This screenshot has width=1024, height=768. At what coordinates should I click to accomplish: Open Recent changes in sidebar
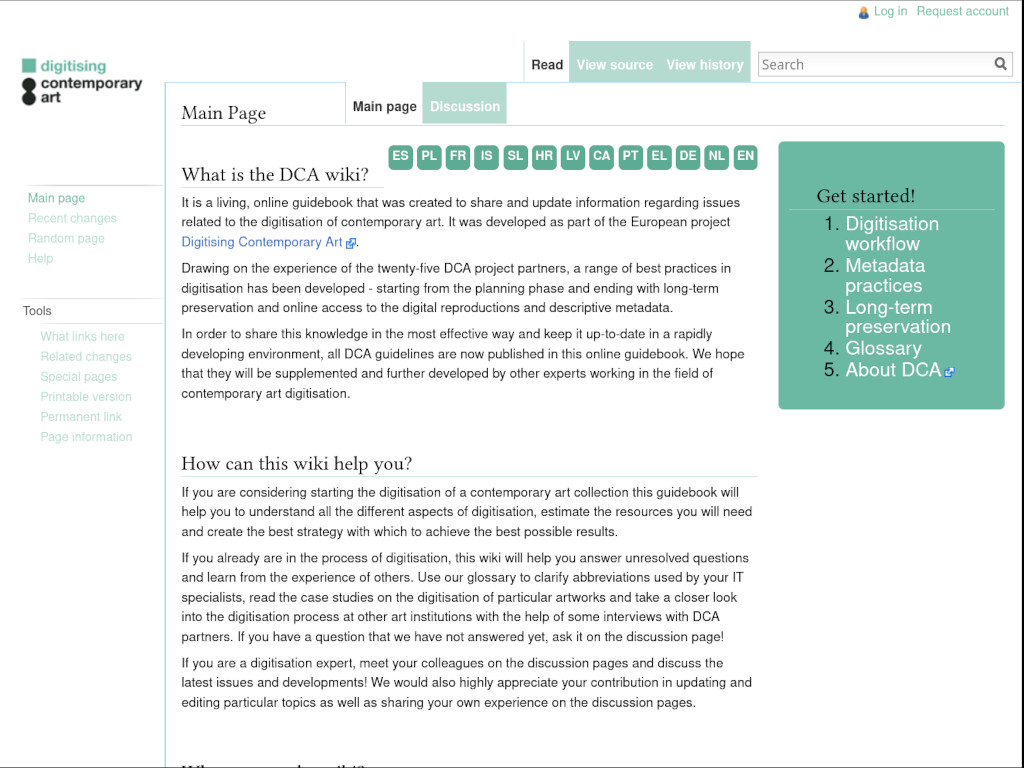(x=72, y=218)
